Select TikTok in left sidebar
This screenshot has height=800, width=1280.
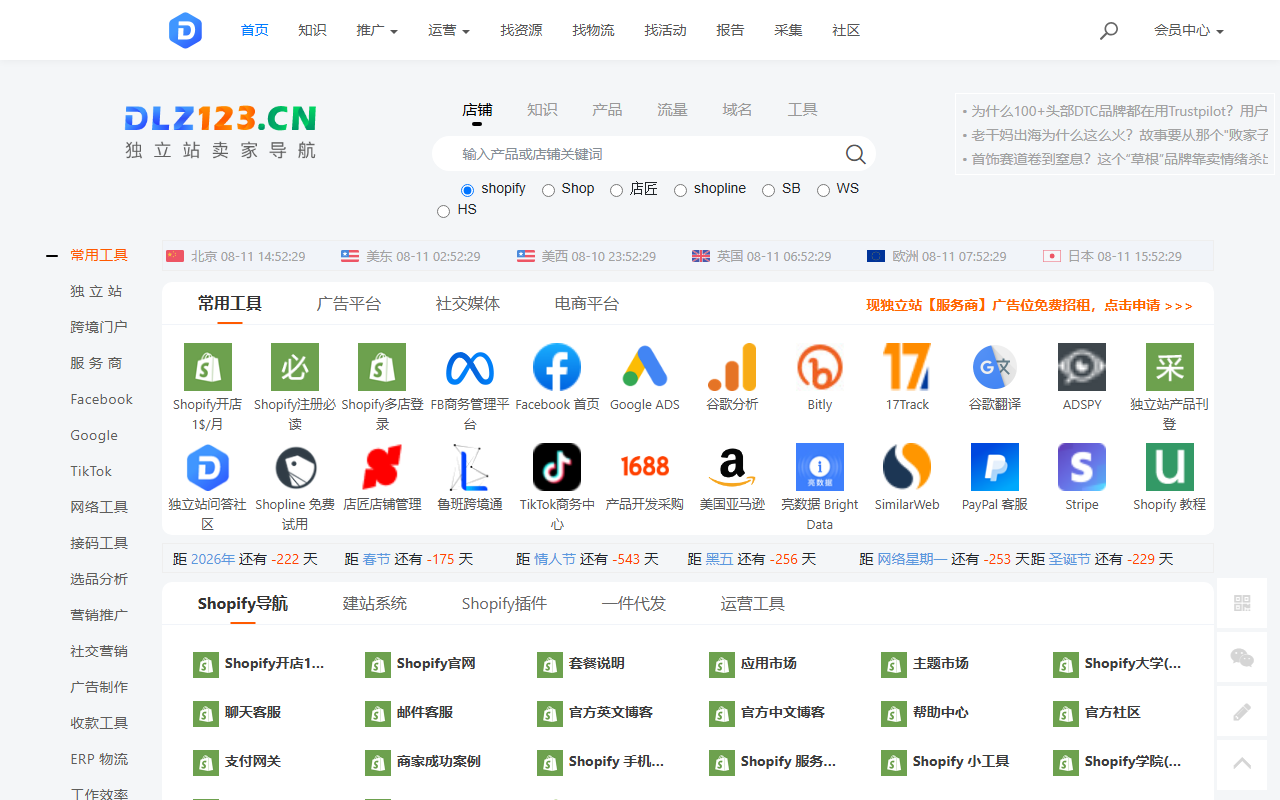pos(91,471)
